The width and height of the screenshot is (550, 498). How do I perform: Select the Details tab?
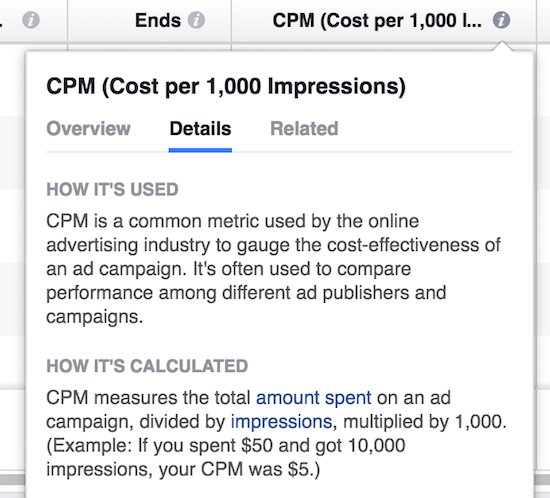pos(200,128)
